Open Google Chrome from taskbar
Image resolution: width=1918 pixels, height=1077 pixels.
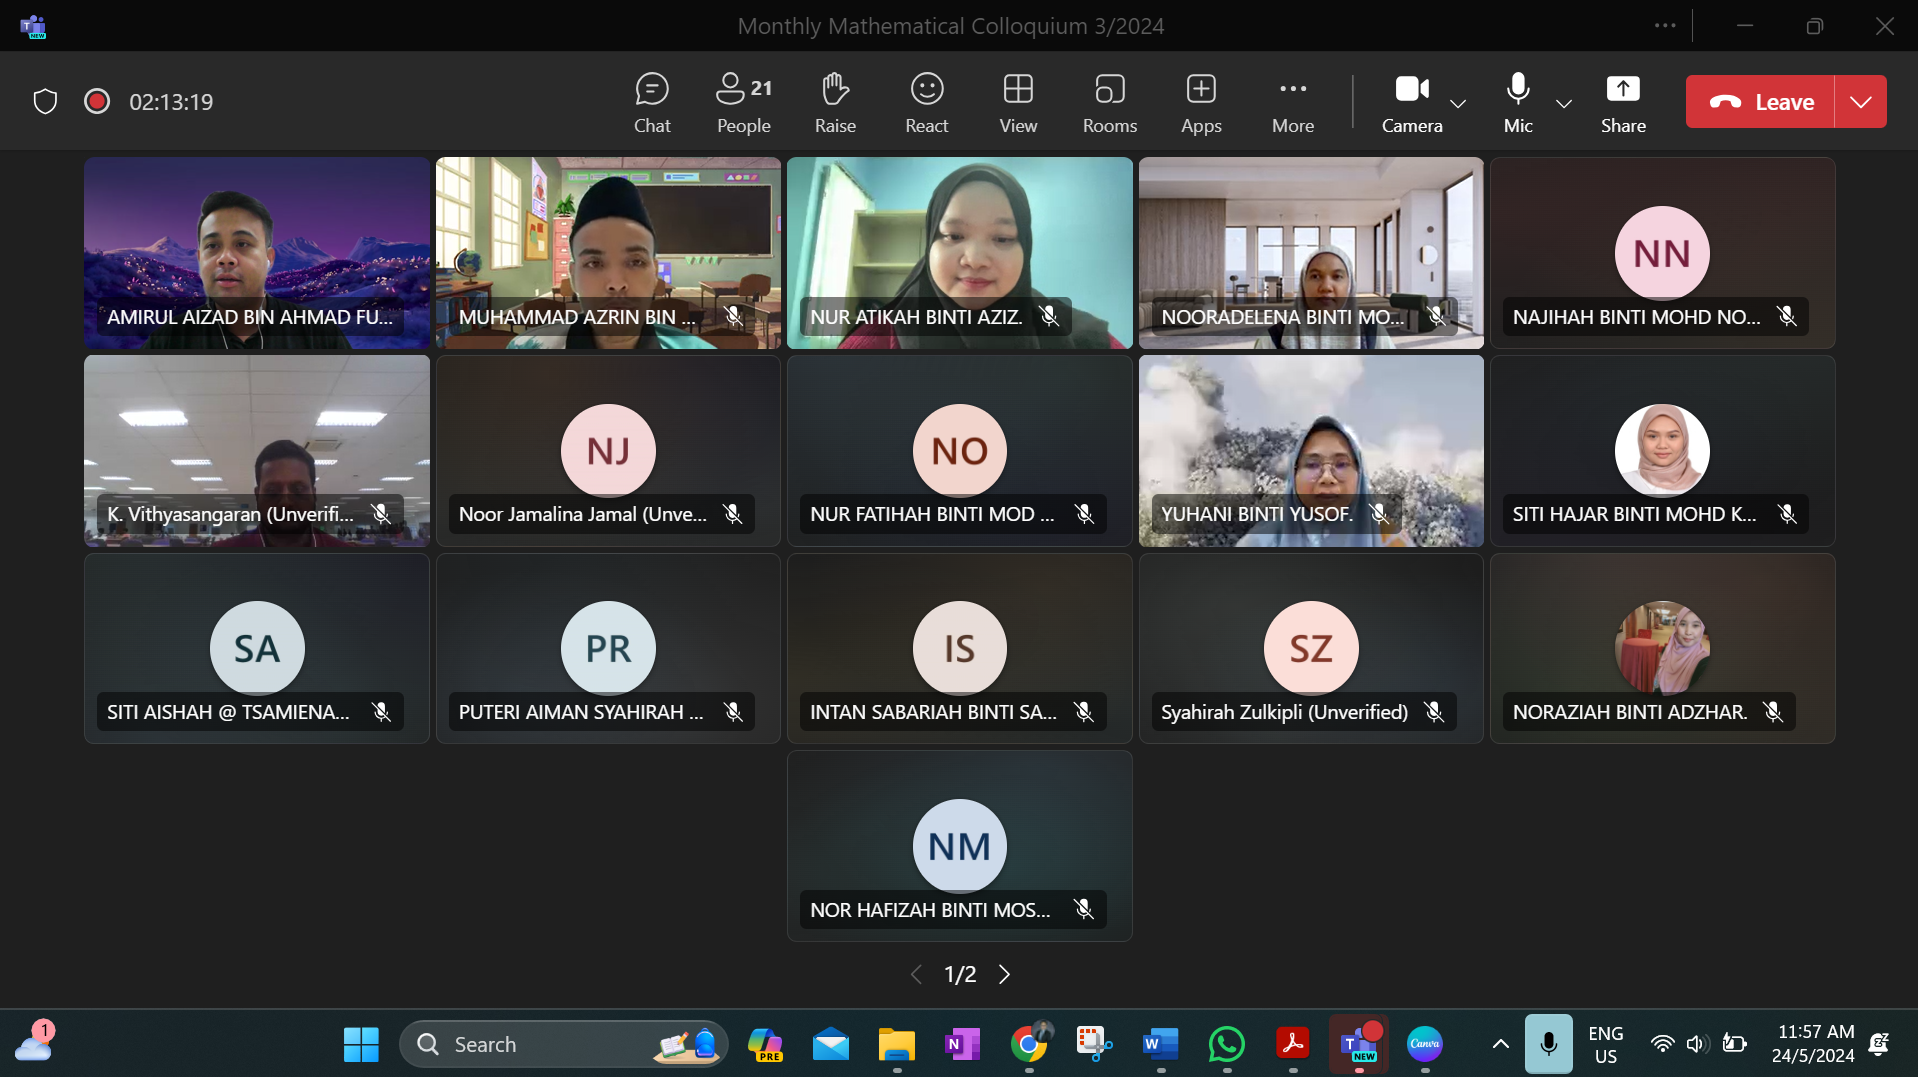pos(1029,1044)
